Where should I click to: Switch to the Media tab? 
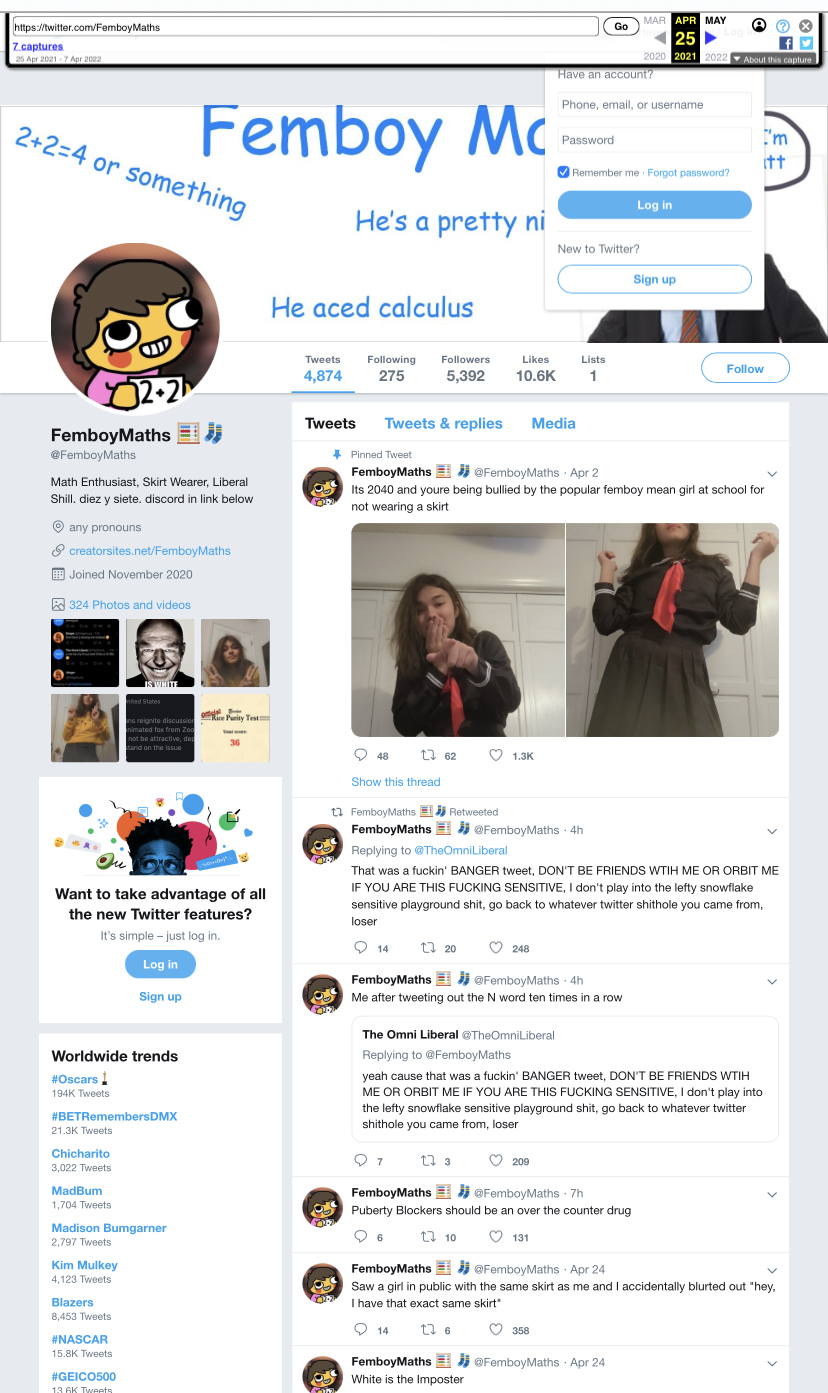(x=553, y=423)
